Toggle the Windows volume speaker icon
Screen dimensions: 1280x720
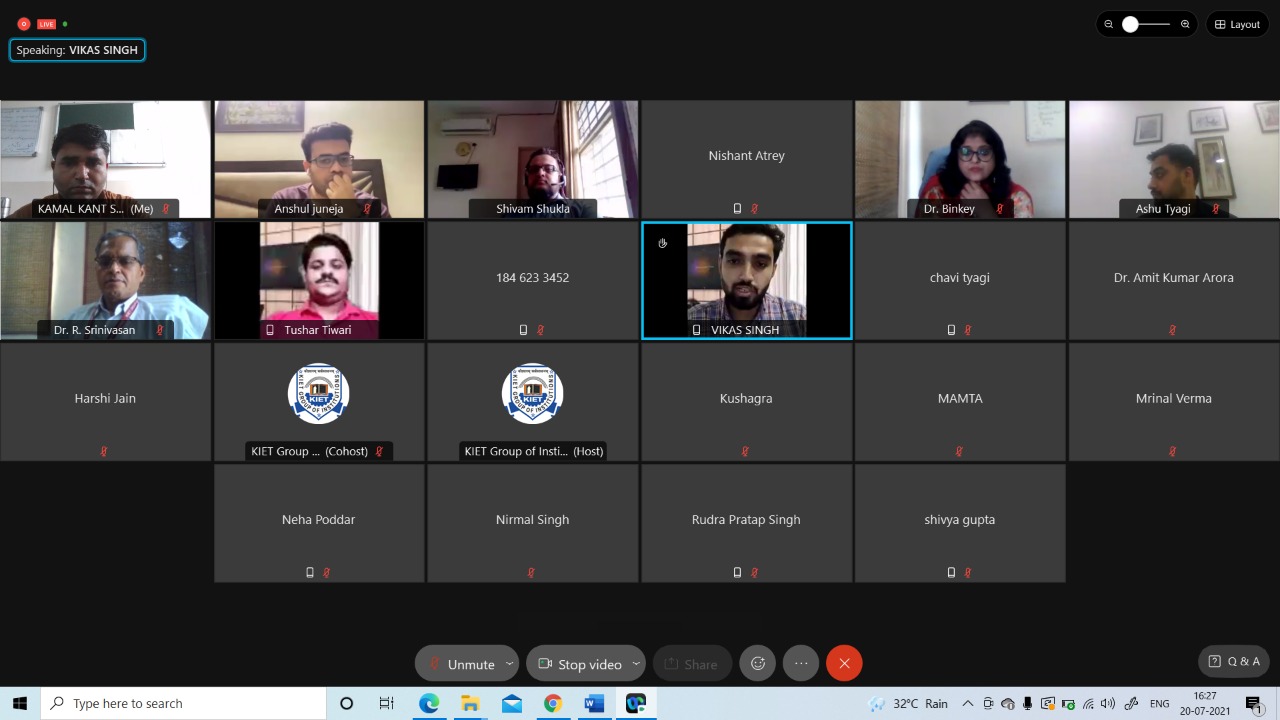point(1107,704)
